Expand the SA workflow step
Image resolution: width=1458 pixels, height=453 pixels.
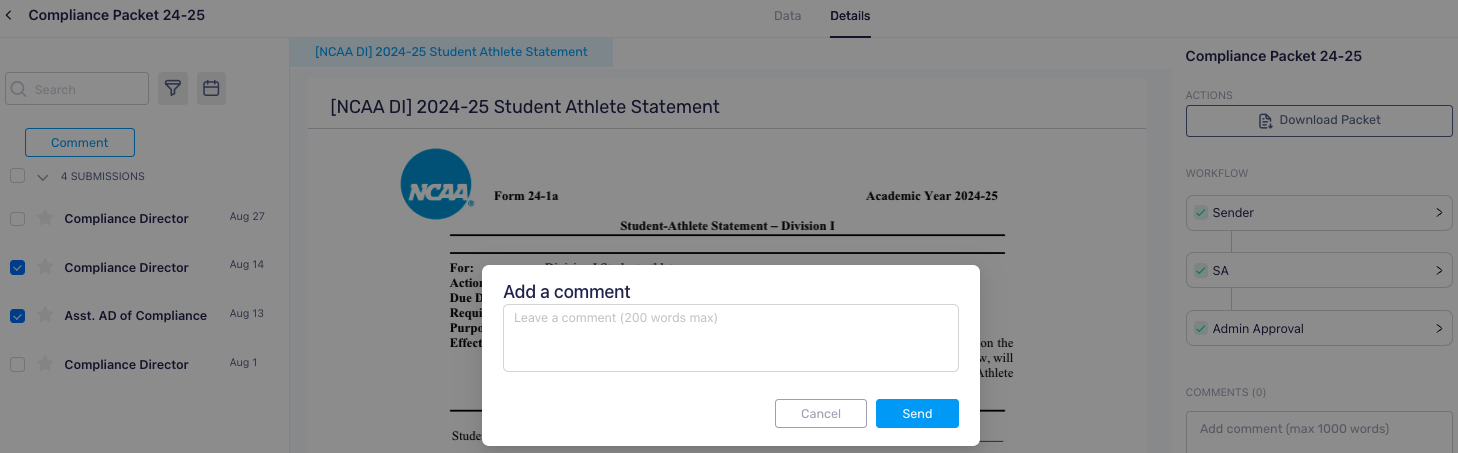1438,271
